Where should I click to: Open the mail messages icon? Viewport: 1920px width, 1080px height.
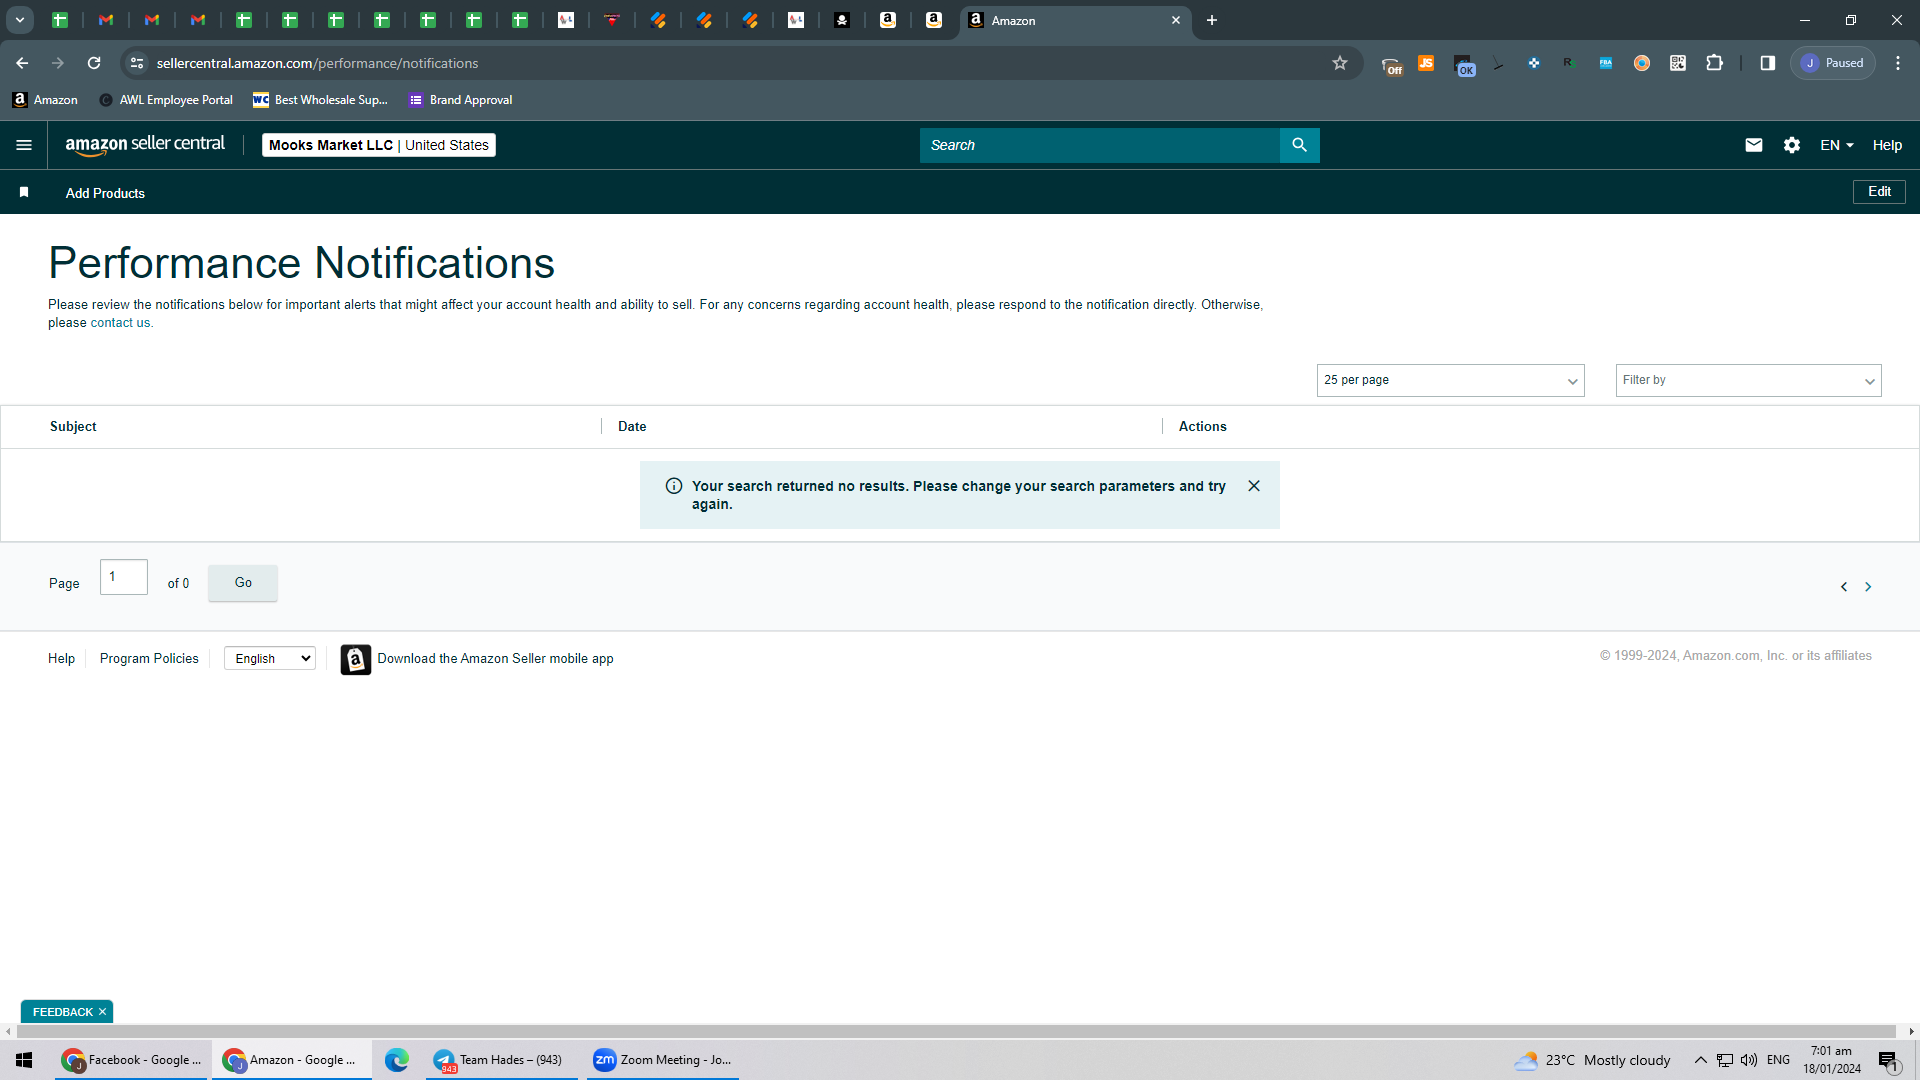click(1754, 145)
